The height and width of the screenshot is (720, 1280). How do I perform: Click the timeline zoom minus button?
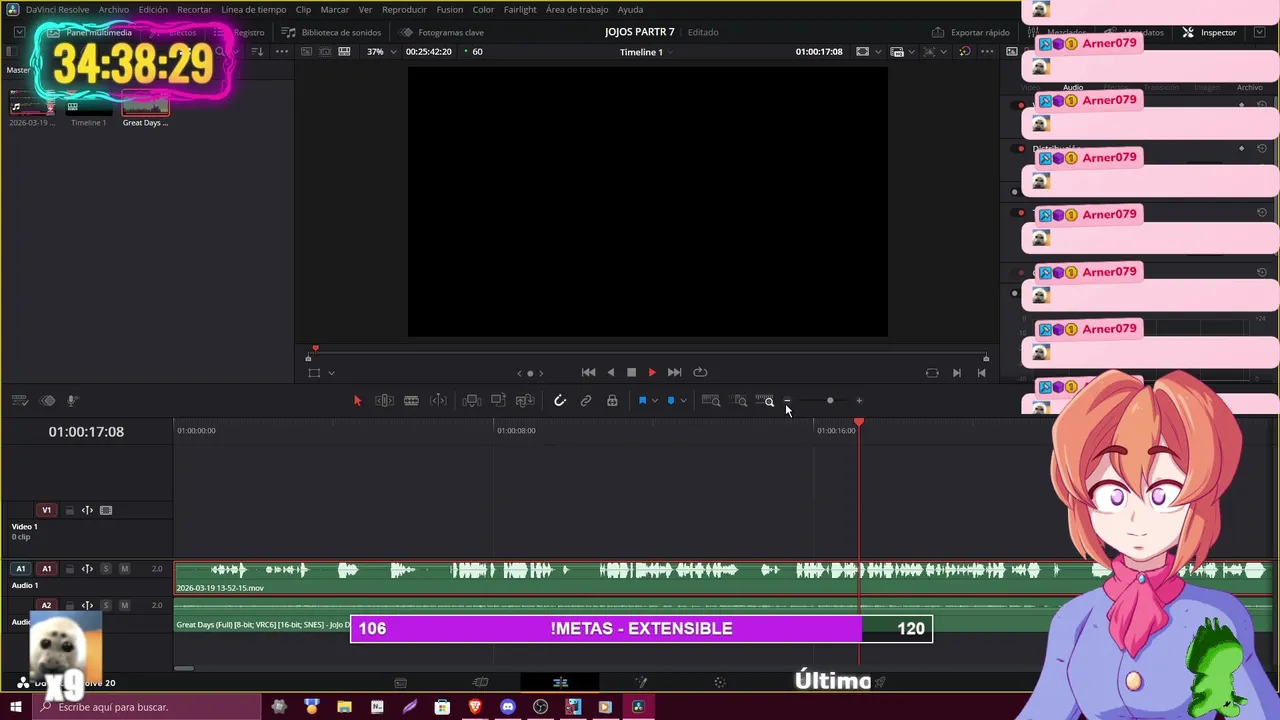point(788,401)
